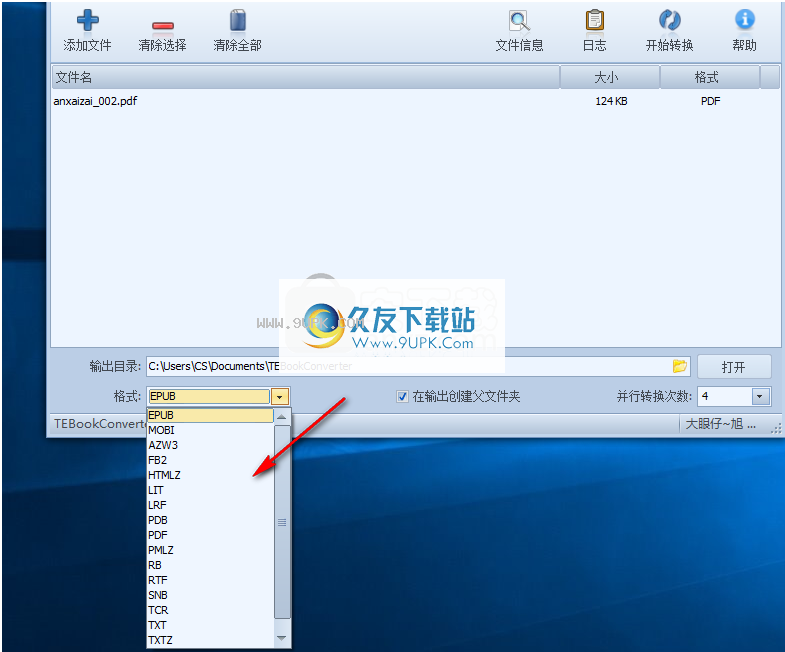This screenshot has height=652, width=785.
Task: Select TXTZ in the format list
Action: point(210,640)
